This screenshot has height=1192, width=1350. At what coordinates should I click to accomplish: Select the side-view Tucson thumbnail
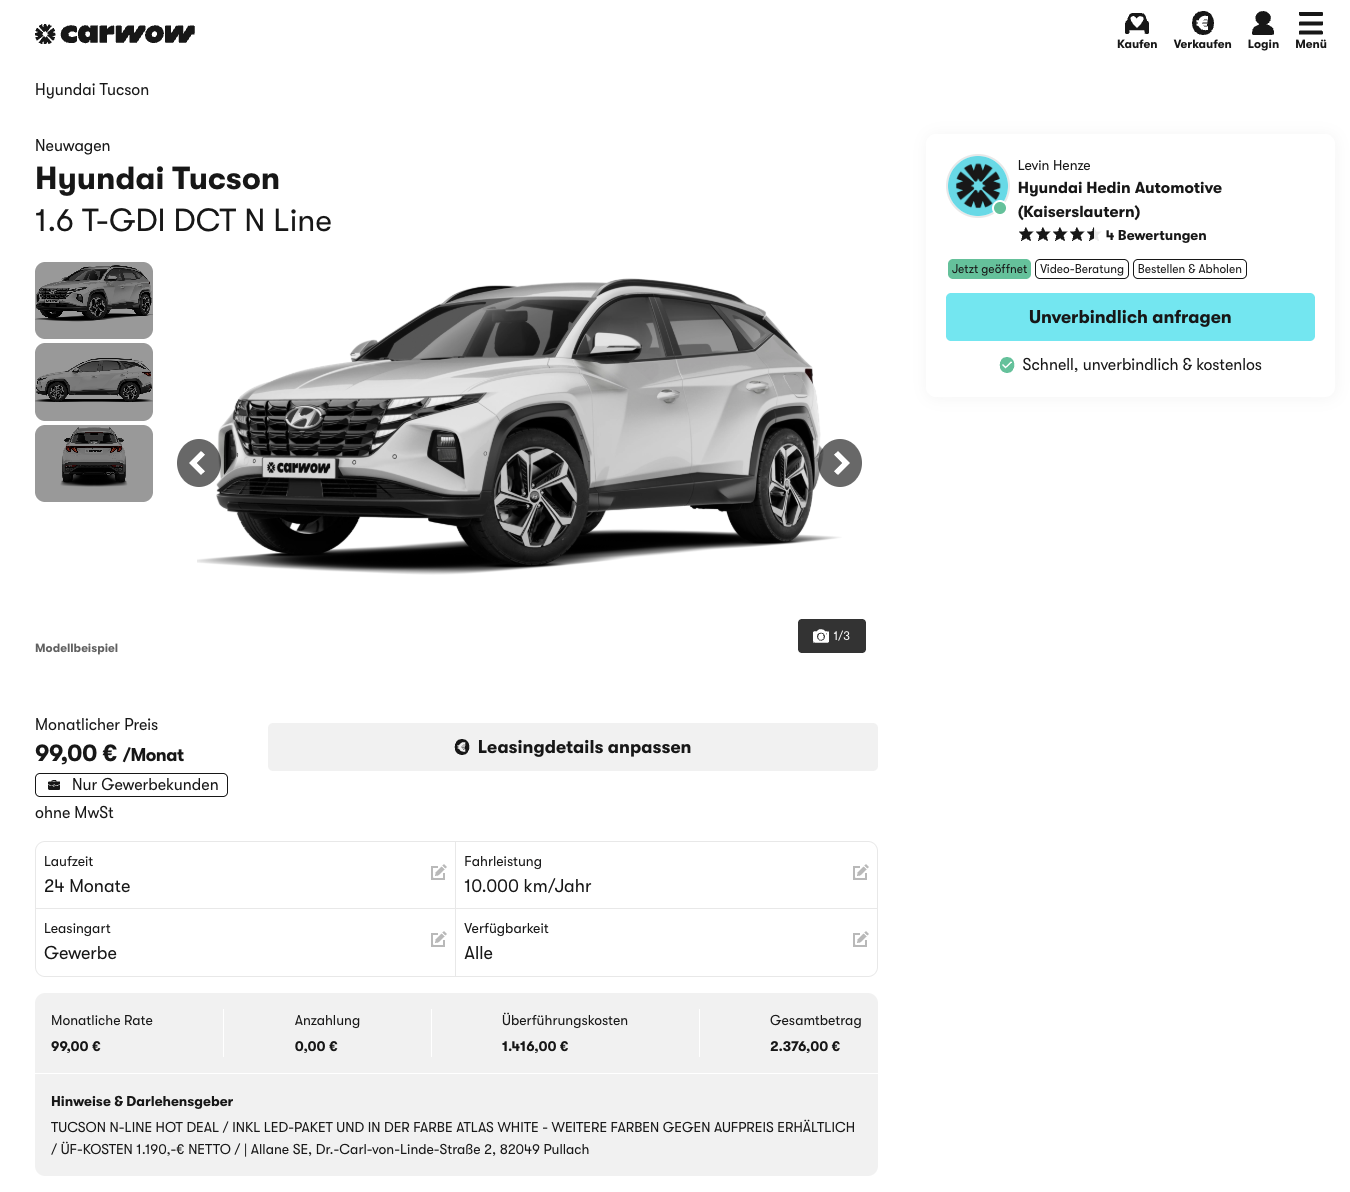(x=94, y=382)
